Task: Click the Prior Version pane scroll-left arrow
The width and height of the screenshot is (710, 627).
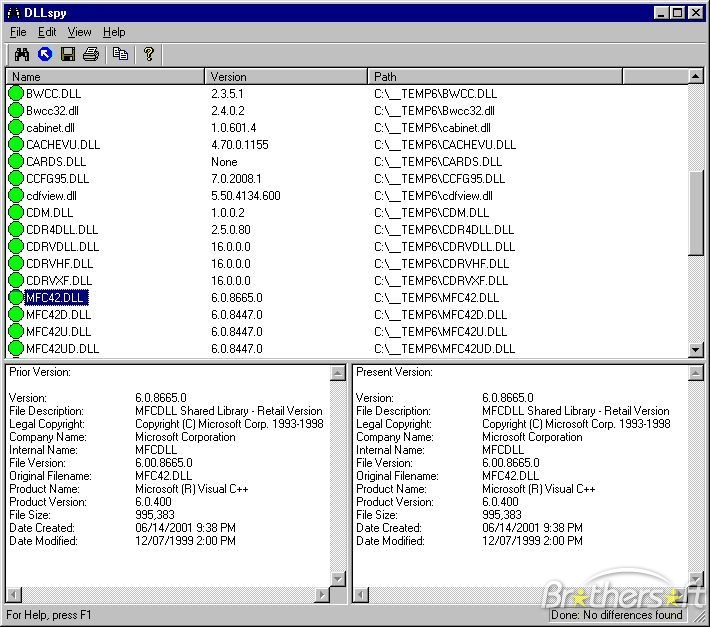Action: click(x=14, y=594)
